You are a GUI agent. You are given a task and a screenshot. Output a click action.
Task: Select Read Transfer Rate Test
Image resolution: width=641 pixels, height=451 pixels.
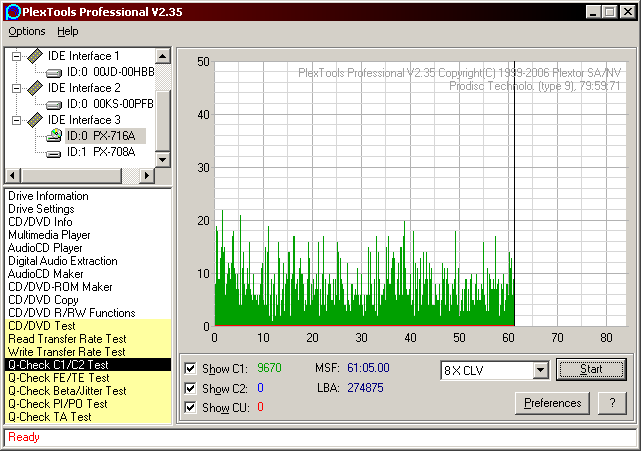[88, 339]
